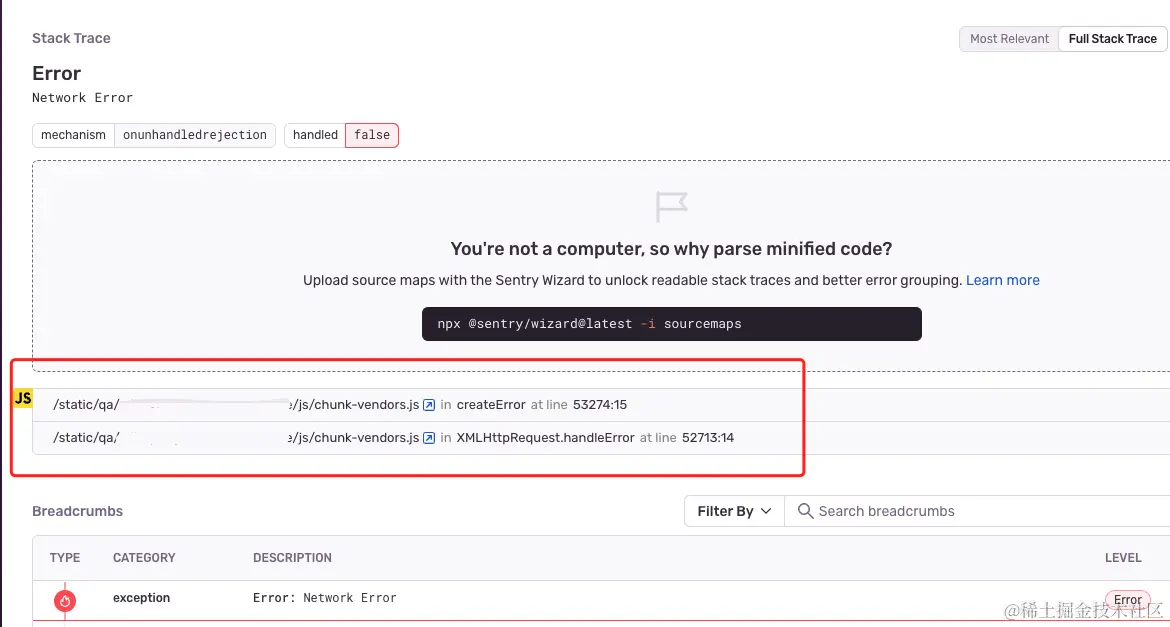Follow the Learn more link
1170x627 pixels.
pos(1002,280)
